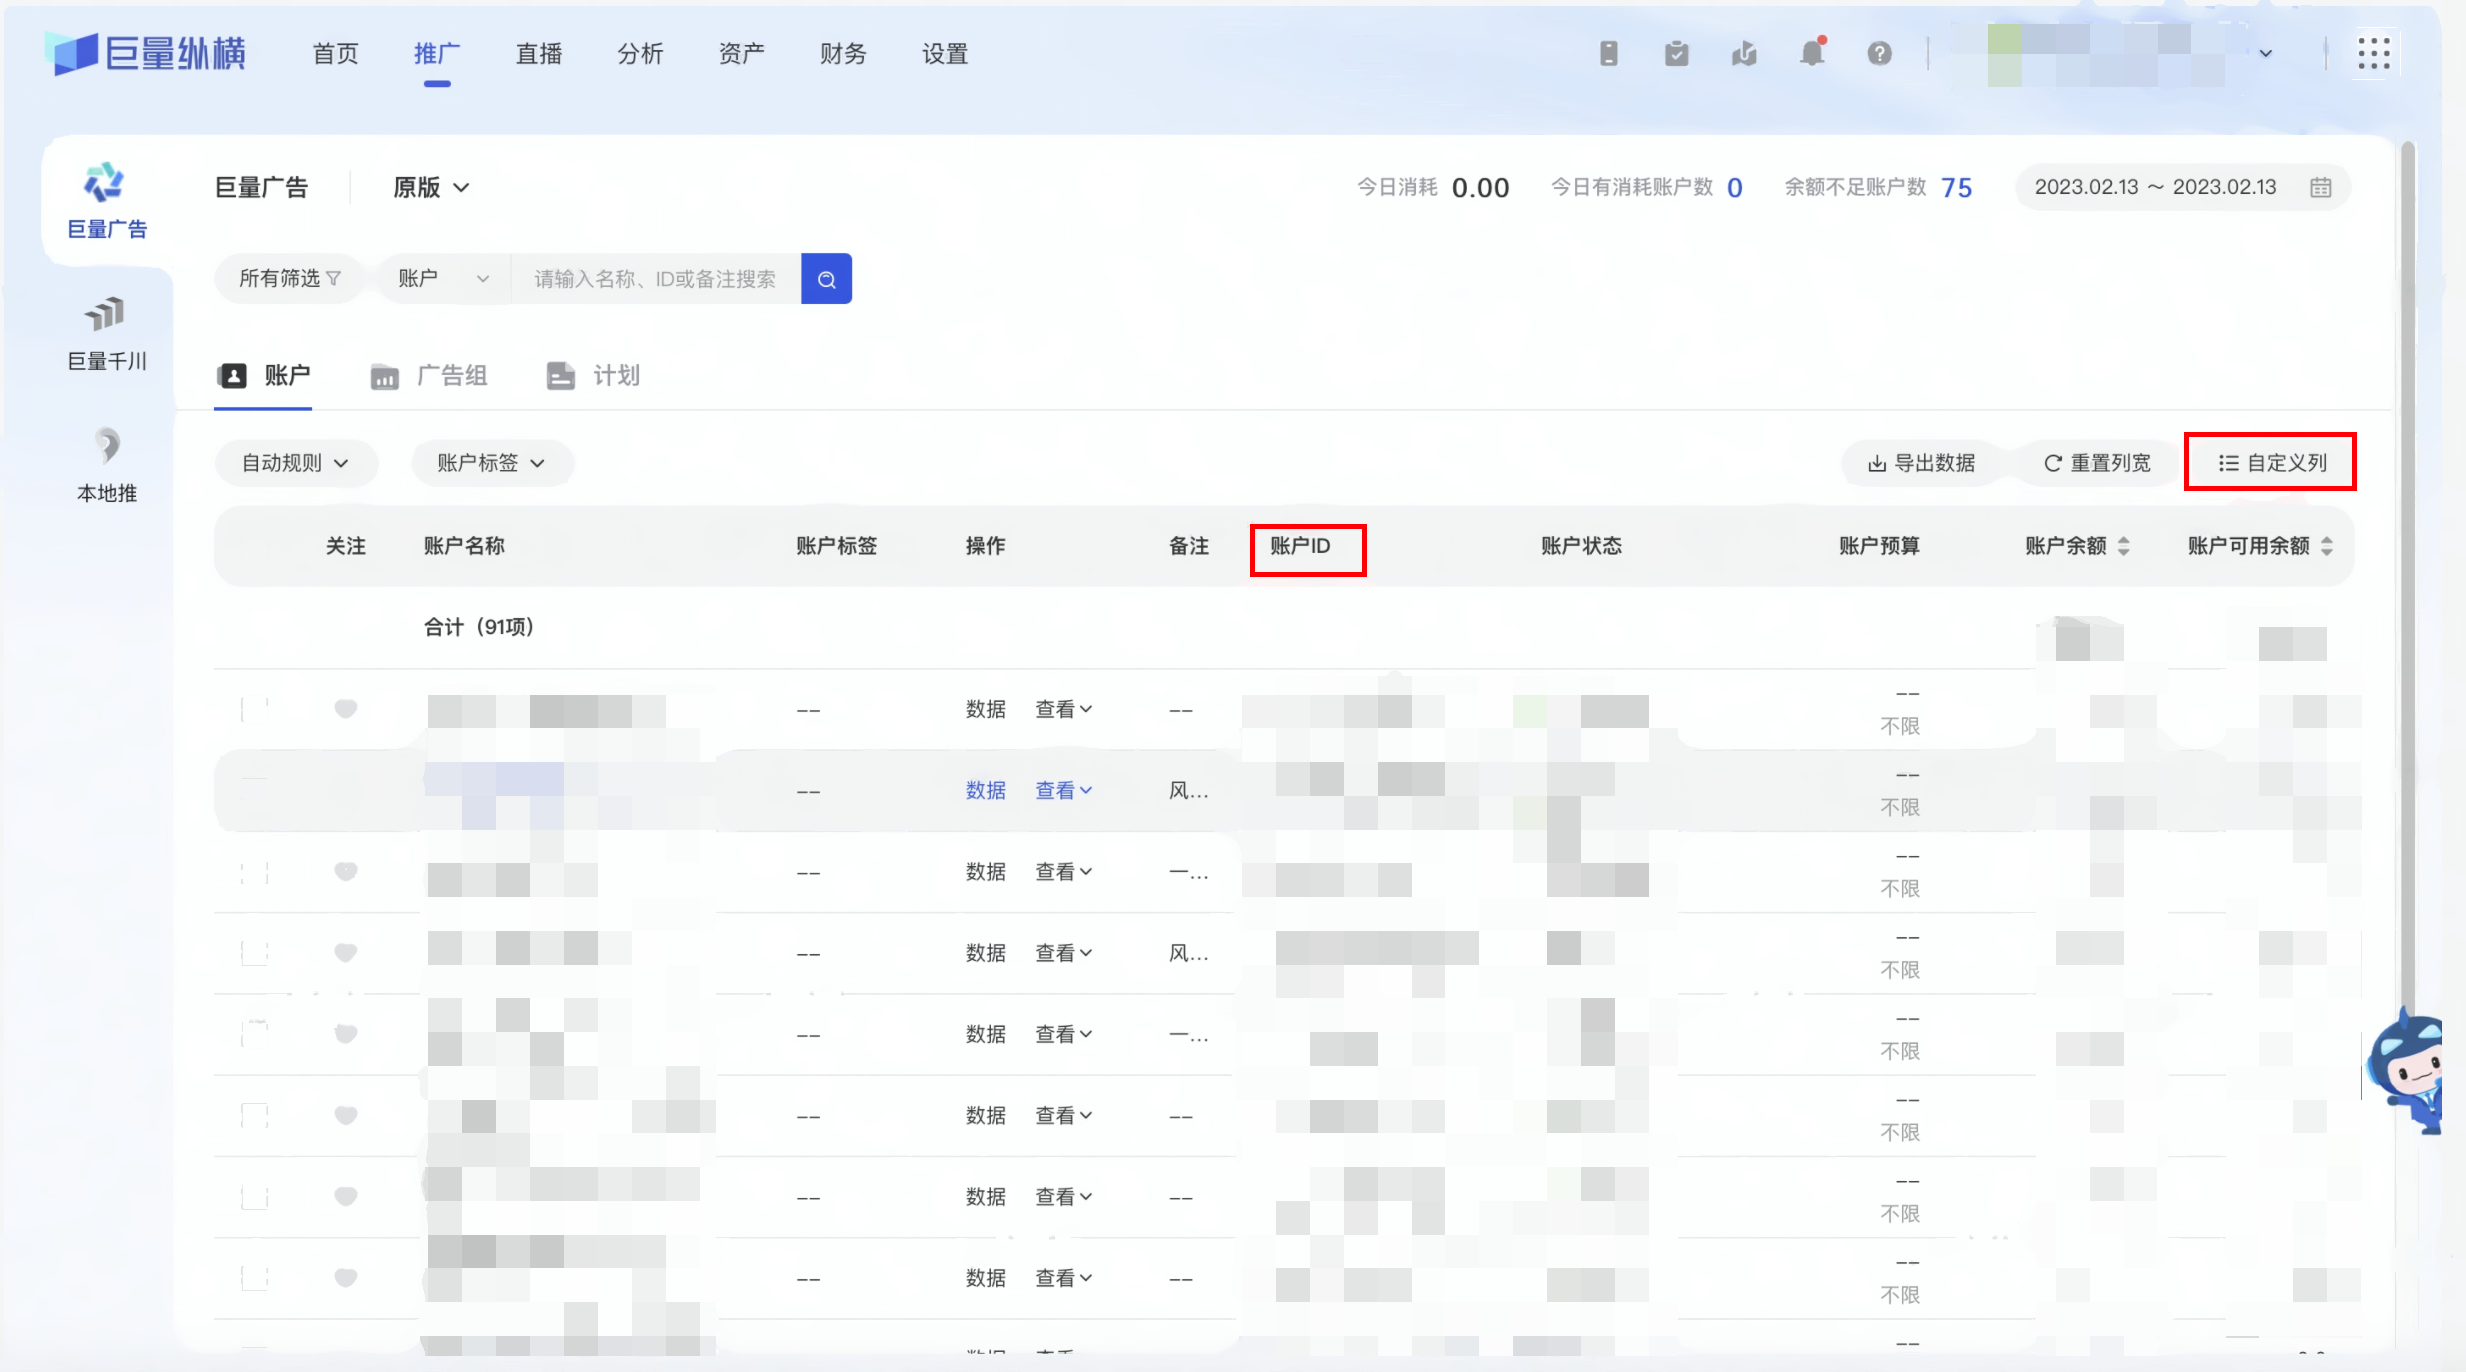This screenshot has width=2466, height=1372.
Task: Open the task clipboard icon in the top bar
Action: point(1677,53)
